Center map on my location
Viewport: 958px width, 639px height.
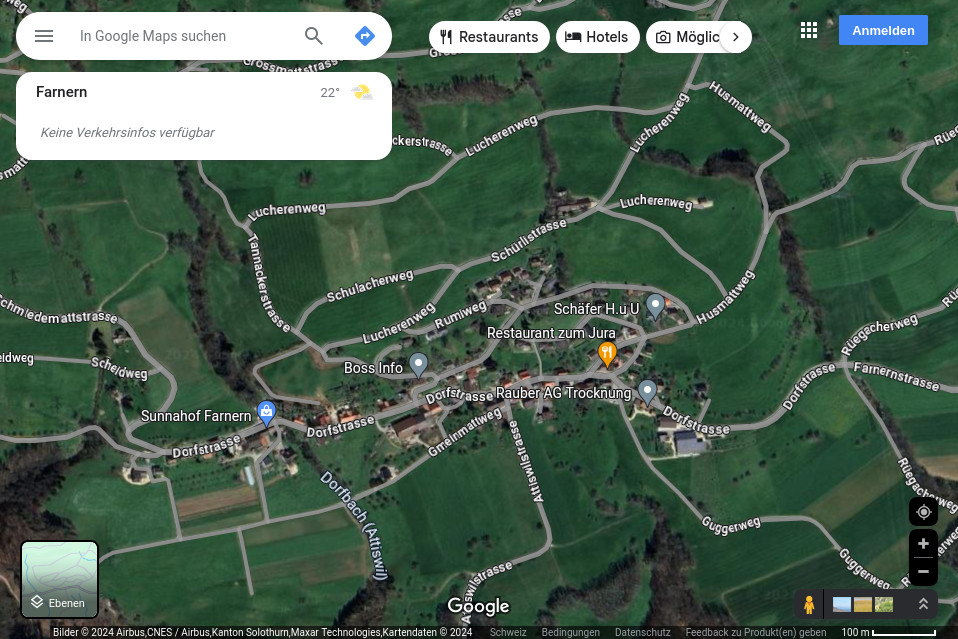point(923,512)
